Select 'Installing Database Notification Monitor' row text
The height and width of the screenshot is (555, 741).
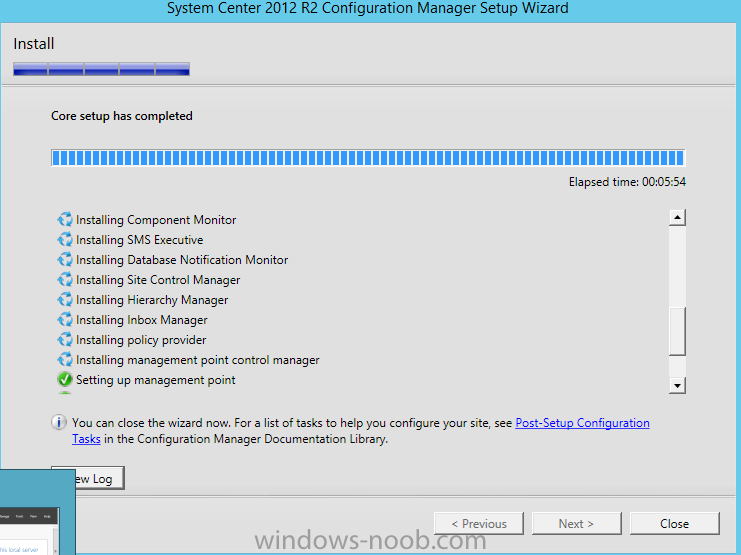pyautogui.click(x=182, y=260)
